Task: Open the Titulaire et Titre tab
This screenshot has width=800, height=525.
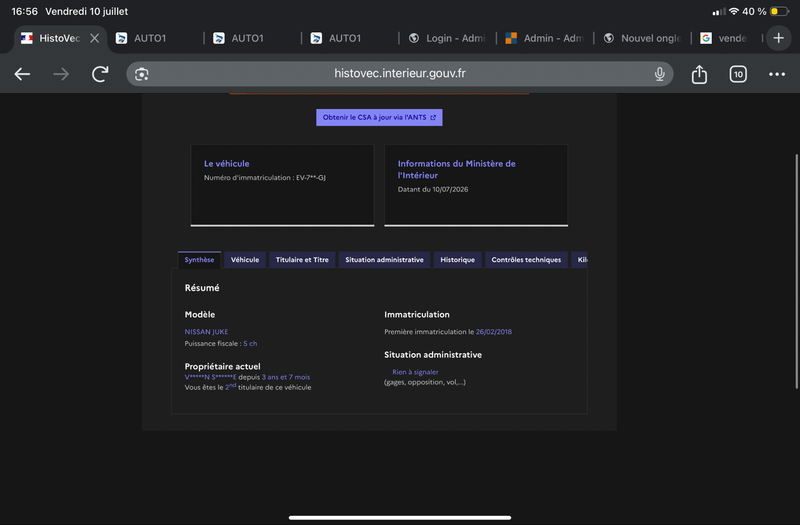Action: [302, 260]
